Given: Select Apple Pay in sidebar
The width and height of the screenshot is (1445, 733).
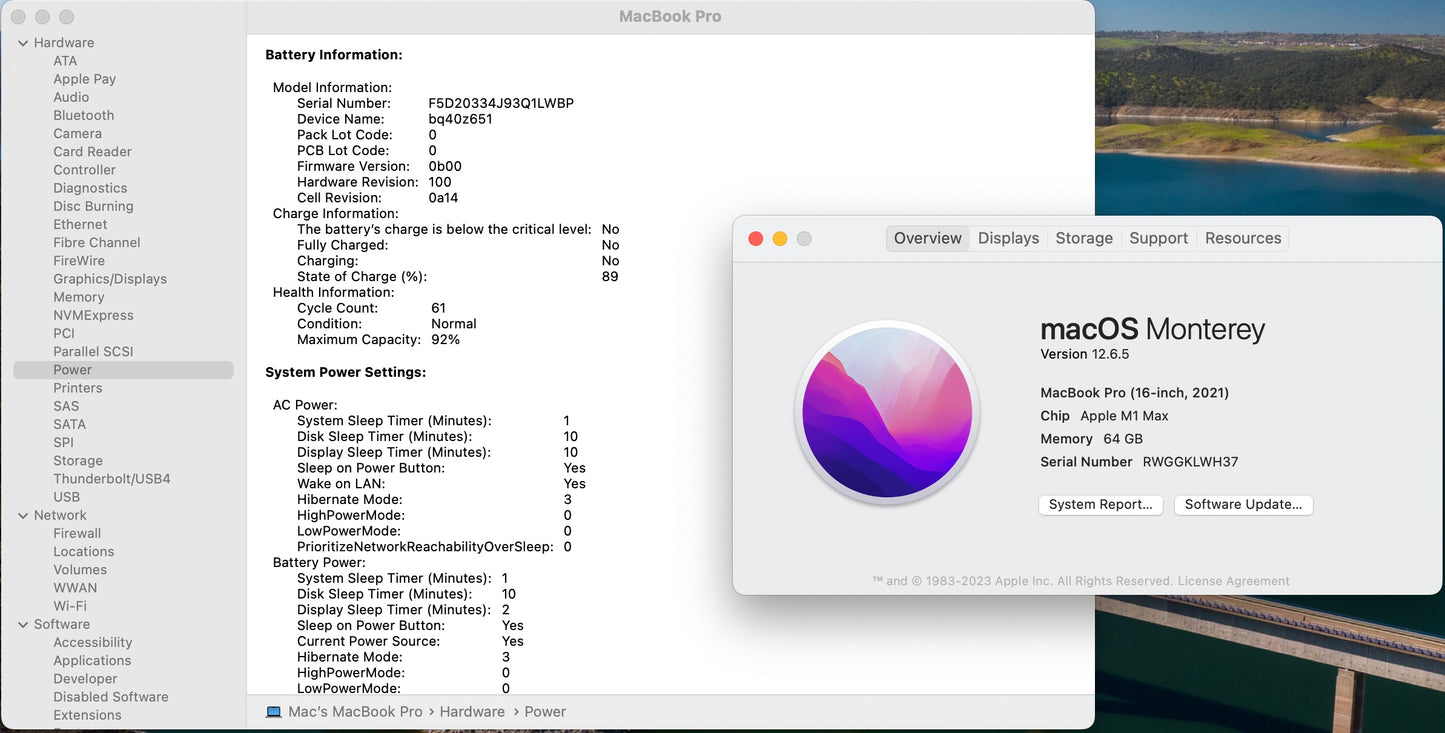Looking at the screenshot, I should (85, 79).
